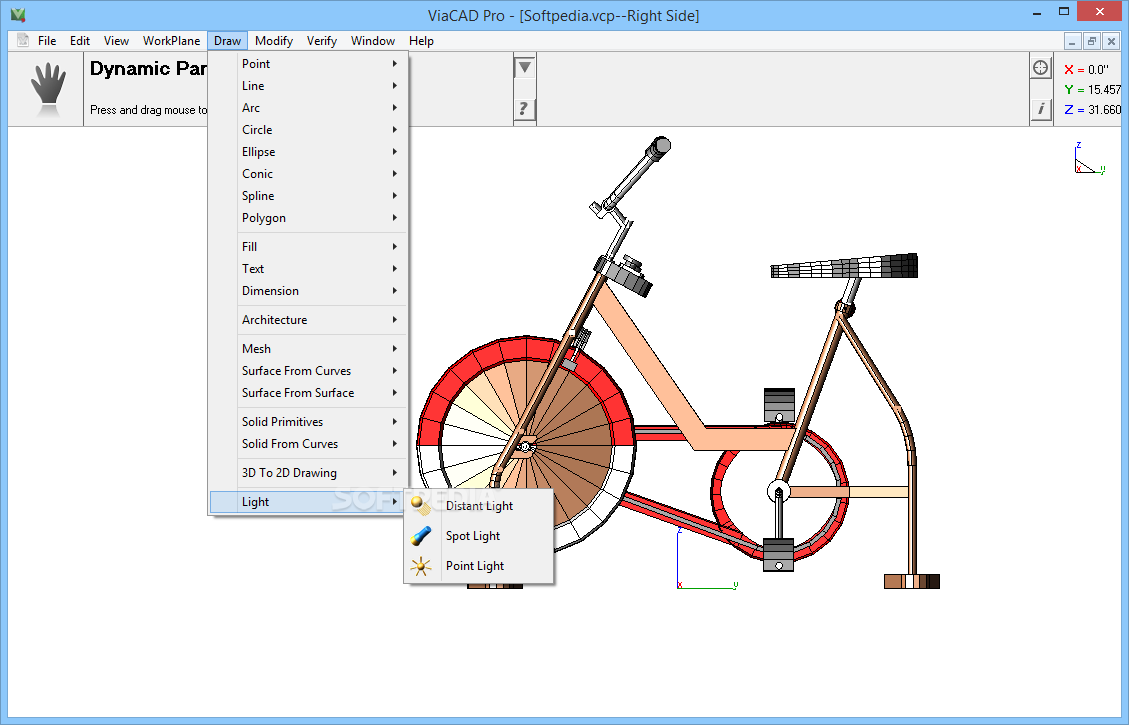Open the Verify menu
This screenshot has width=1129, height=725.
click(321, 41)
